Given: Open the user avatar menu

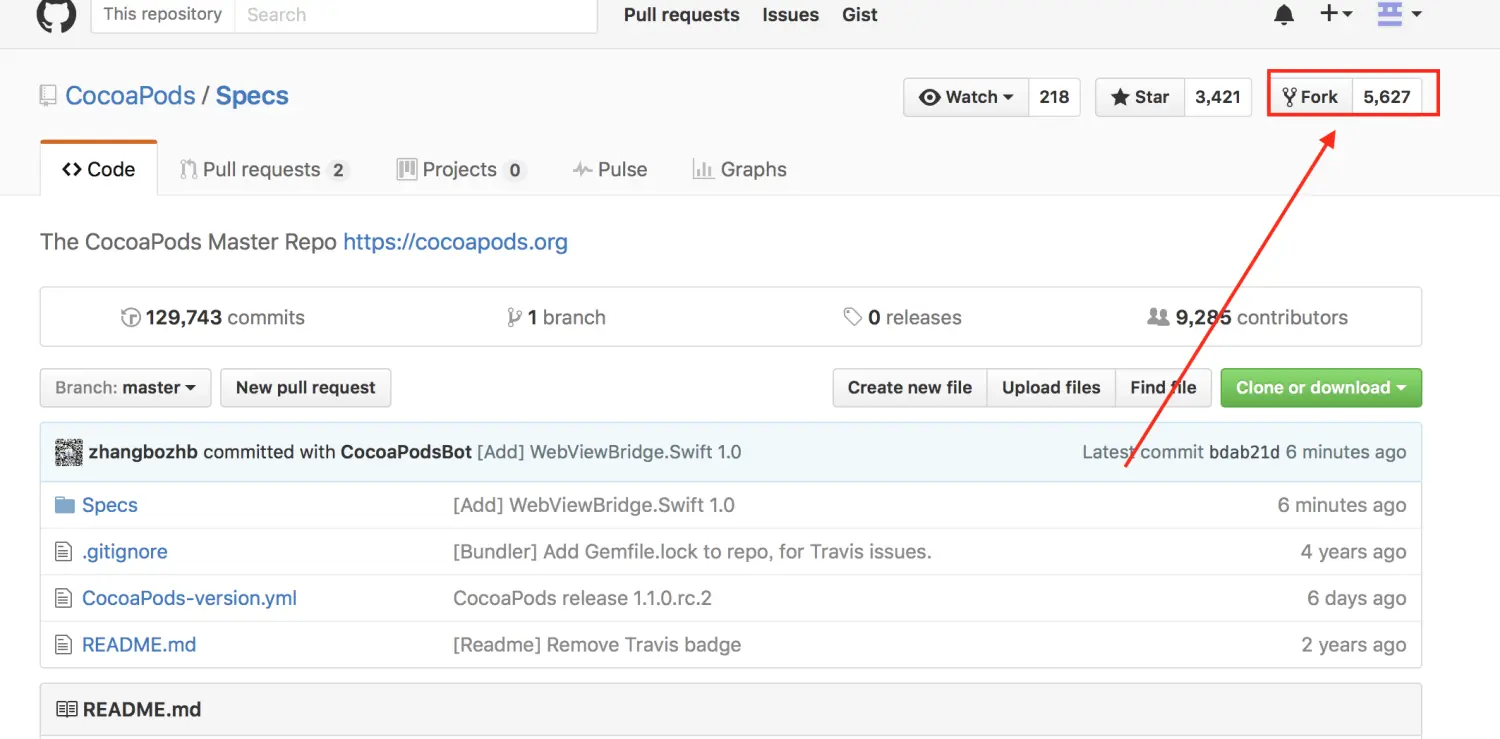Looking at the screenshot, I should [x=1399, y=14].
